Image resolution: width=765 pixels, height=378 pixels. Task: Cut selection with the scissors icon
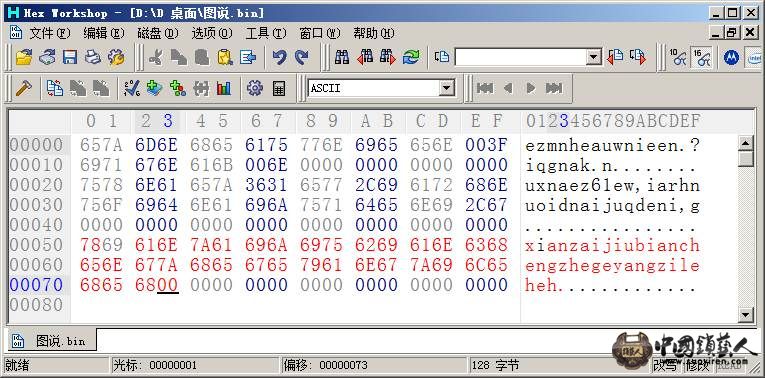point(155,58)
